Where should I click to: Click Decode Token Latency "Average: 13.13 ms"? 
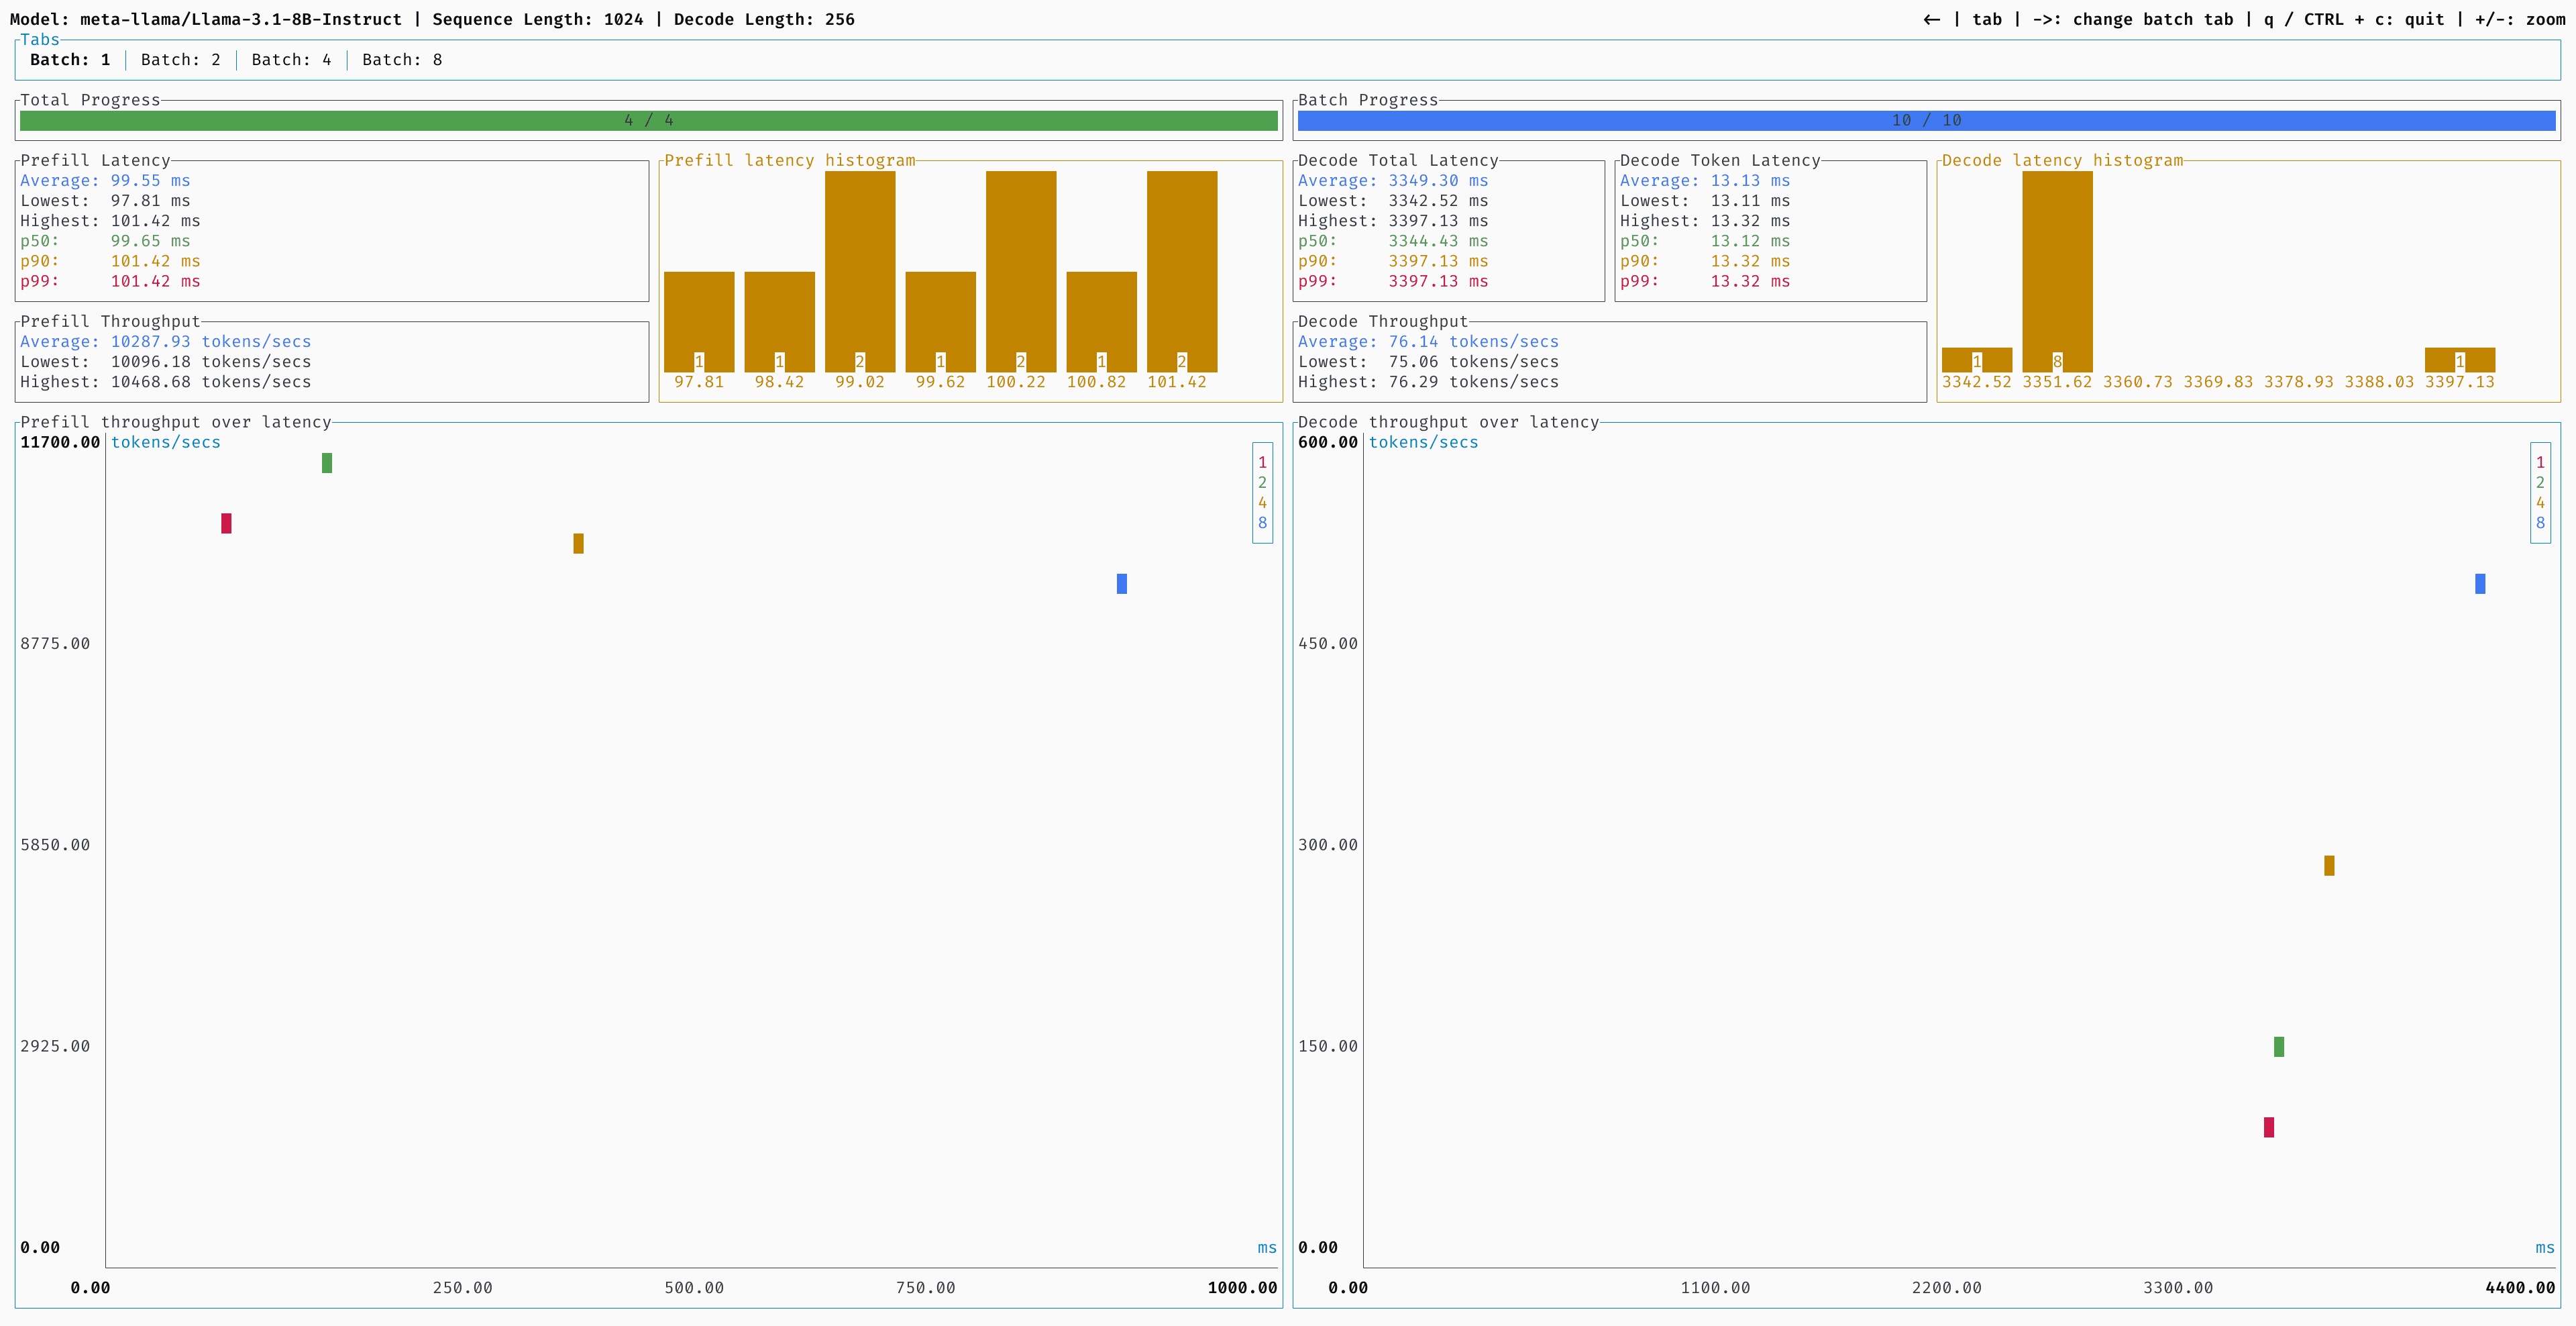pos(1705,181)
